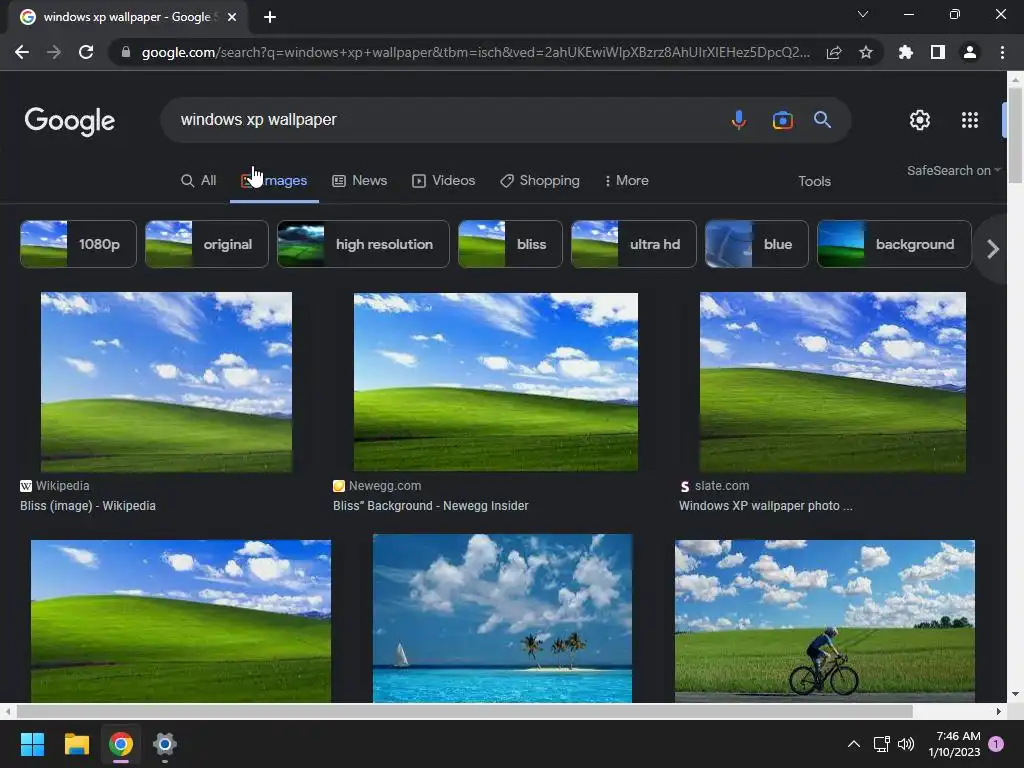Switch to the Videos tab
Viewport: 1024px width, 768px height.
pyautogui.click(x=443, y=181)
